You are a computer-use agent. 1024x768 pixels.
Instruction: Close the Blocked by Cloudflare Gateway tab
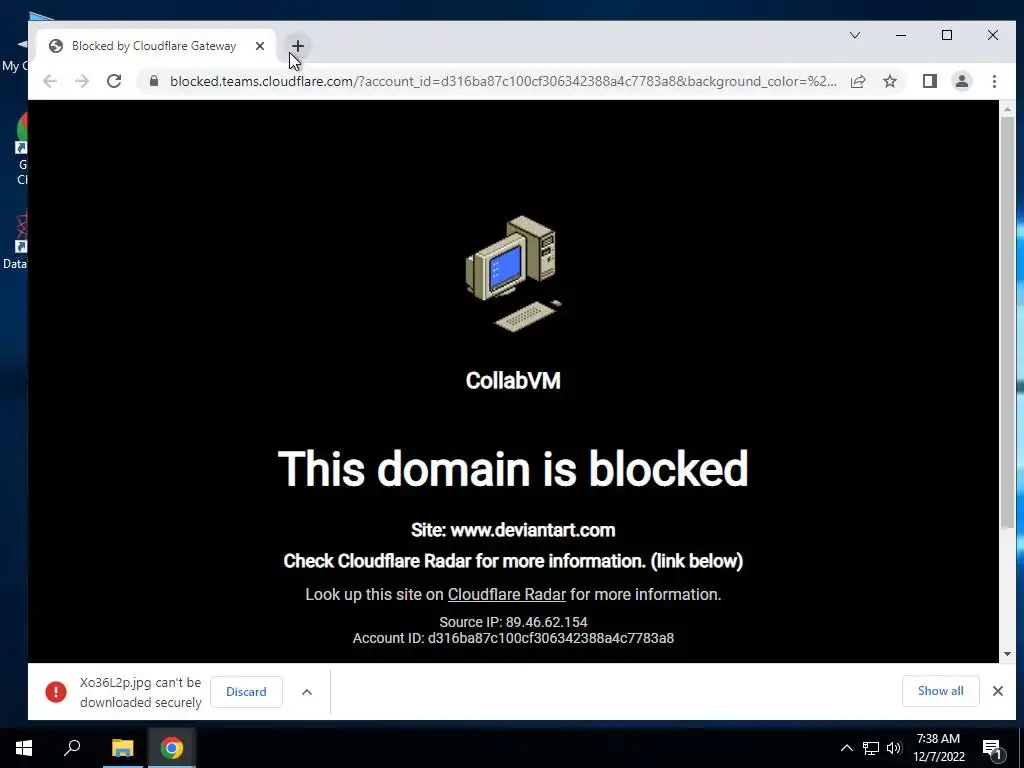260,46
